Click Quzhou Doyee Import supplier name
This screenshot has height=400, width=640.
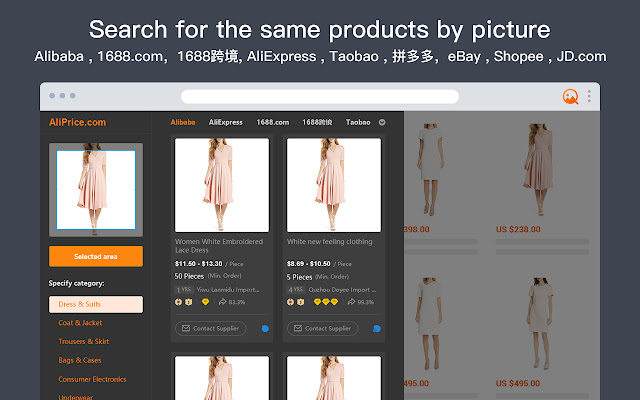(342, 290)
